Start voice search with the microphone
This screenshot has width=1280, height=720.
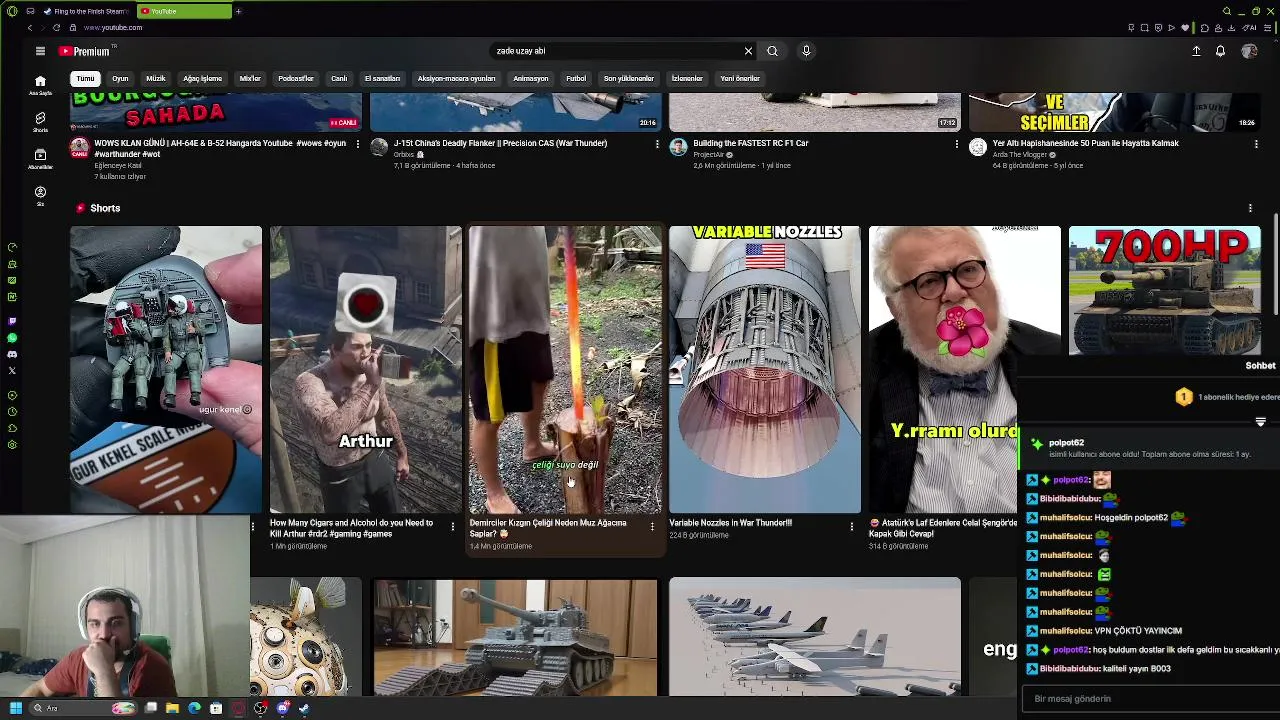[x=806, y=51]
